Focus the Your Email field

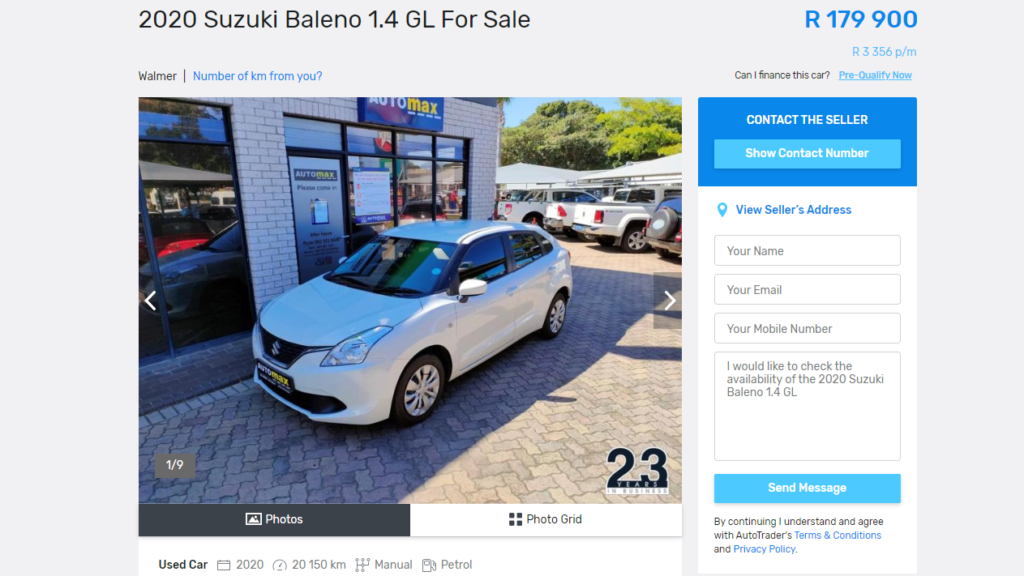coord(807,289)
